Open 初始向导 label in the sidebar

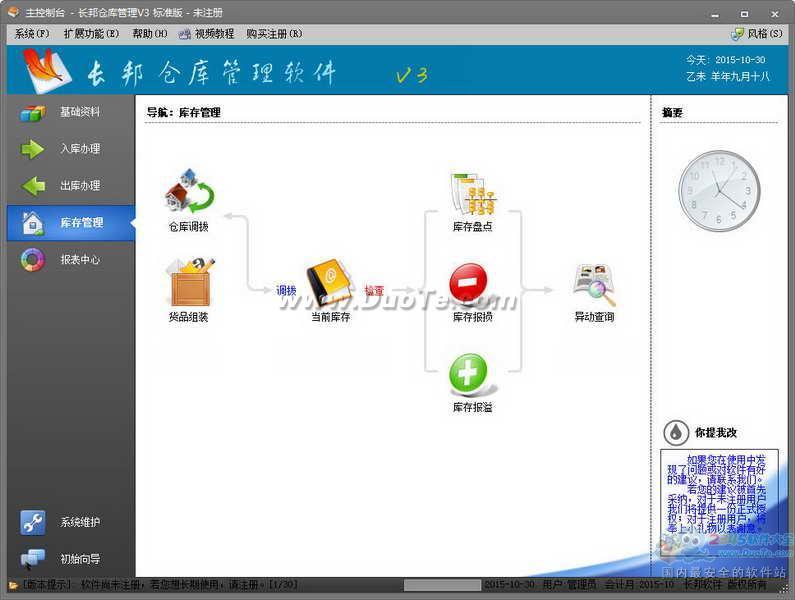tap(80, 559)
